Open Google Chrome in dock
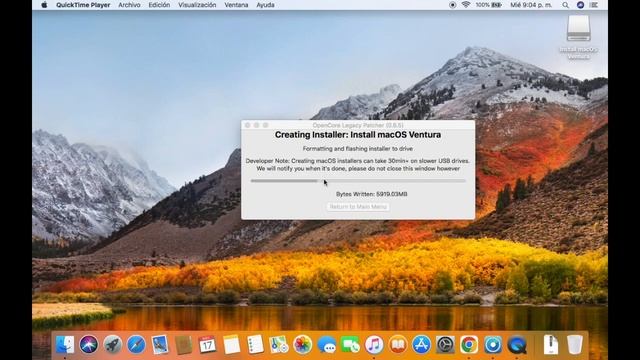 pos(469,345)
